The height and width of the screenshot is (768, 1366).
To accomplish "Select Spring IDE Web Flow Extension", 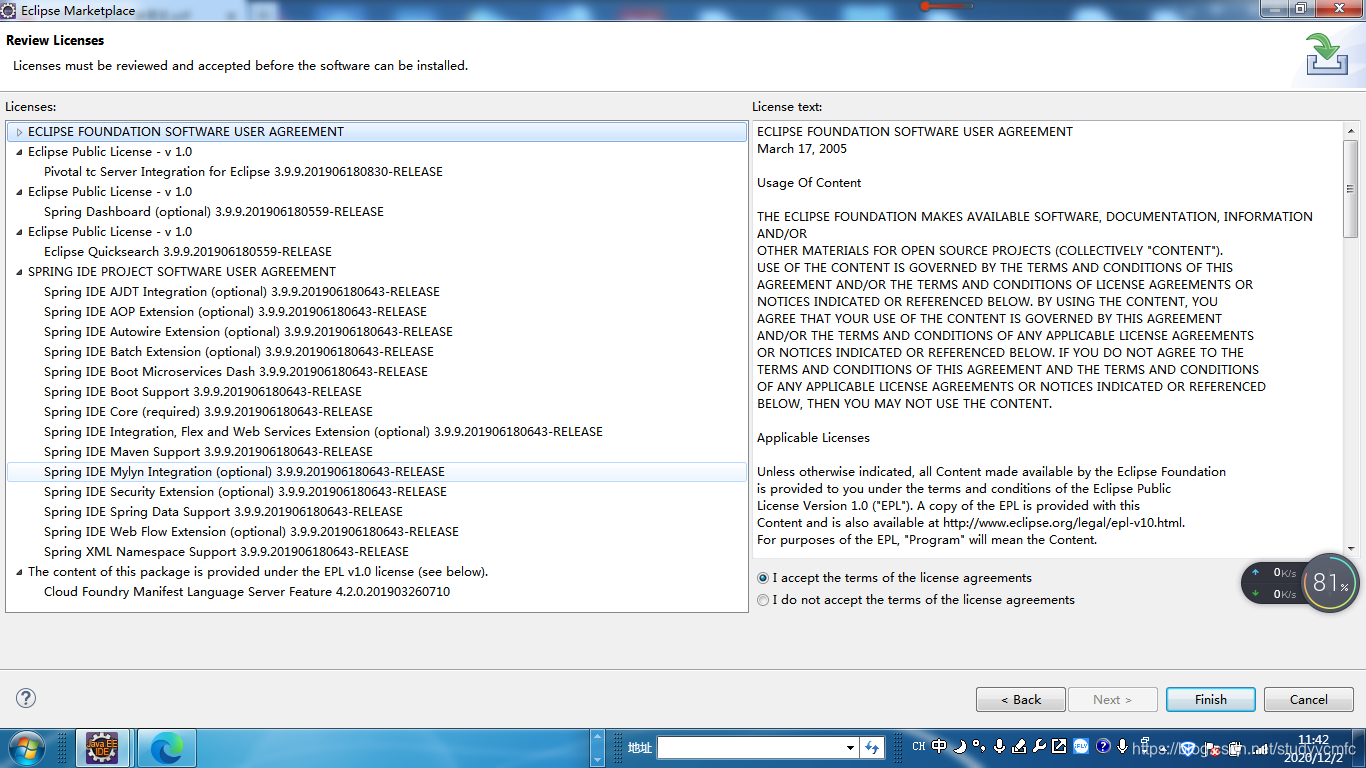I will tap(251, 532).
